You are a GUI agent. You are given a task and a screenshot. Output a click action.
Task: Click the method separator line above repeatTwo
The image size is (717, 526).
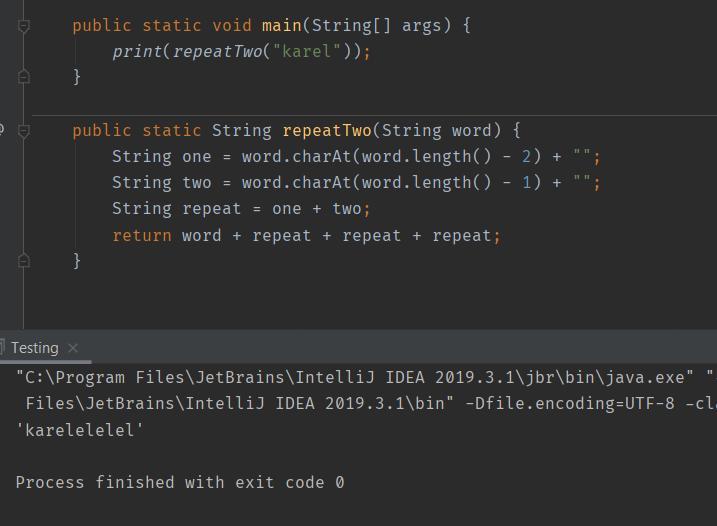click(374, 116)
